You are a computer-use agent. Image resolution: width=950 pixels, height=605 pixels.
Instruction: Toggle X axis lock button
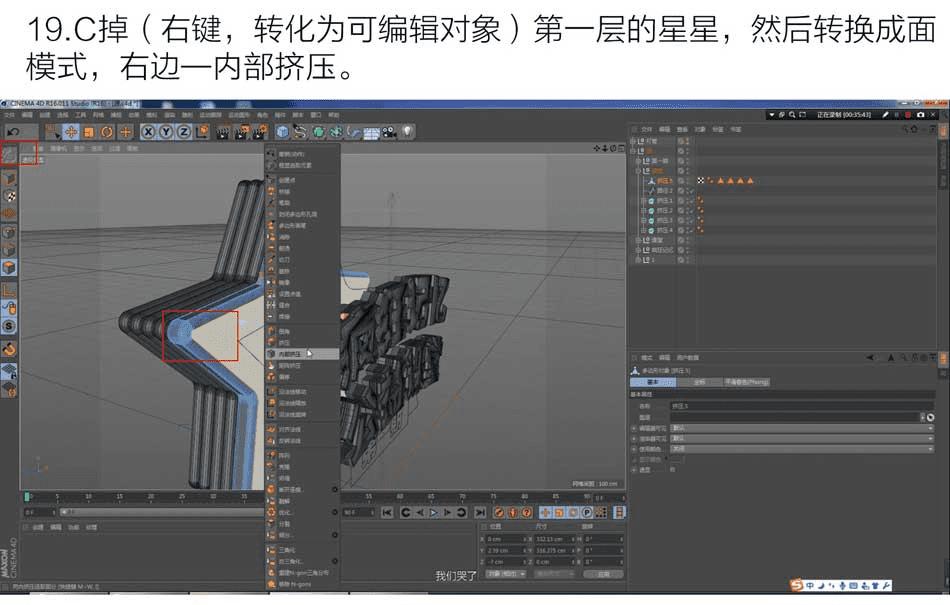(x=148, y=131)
